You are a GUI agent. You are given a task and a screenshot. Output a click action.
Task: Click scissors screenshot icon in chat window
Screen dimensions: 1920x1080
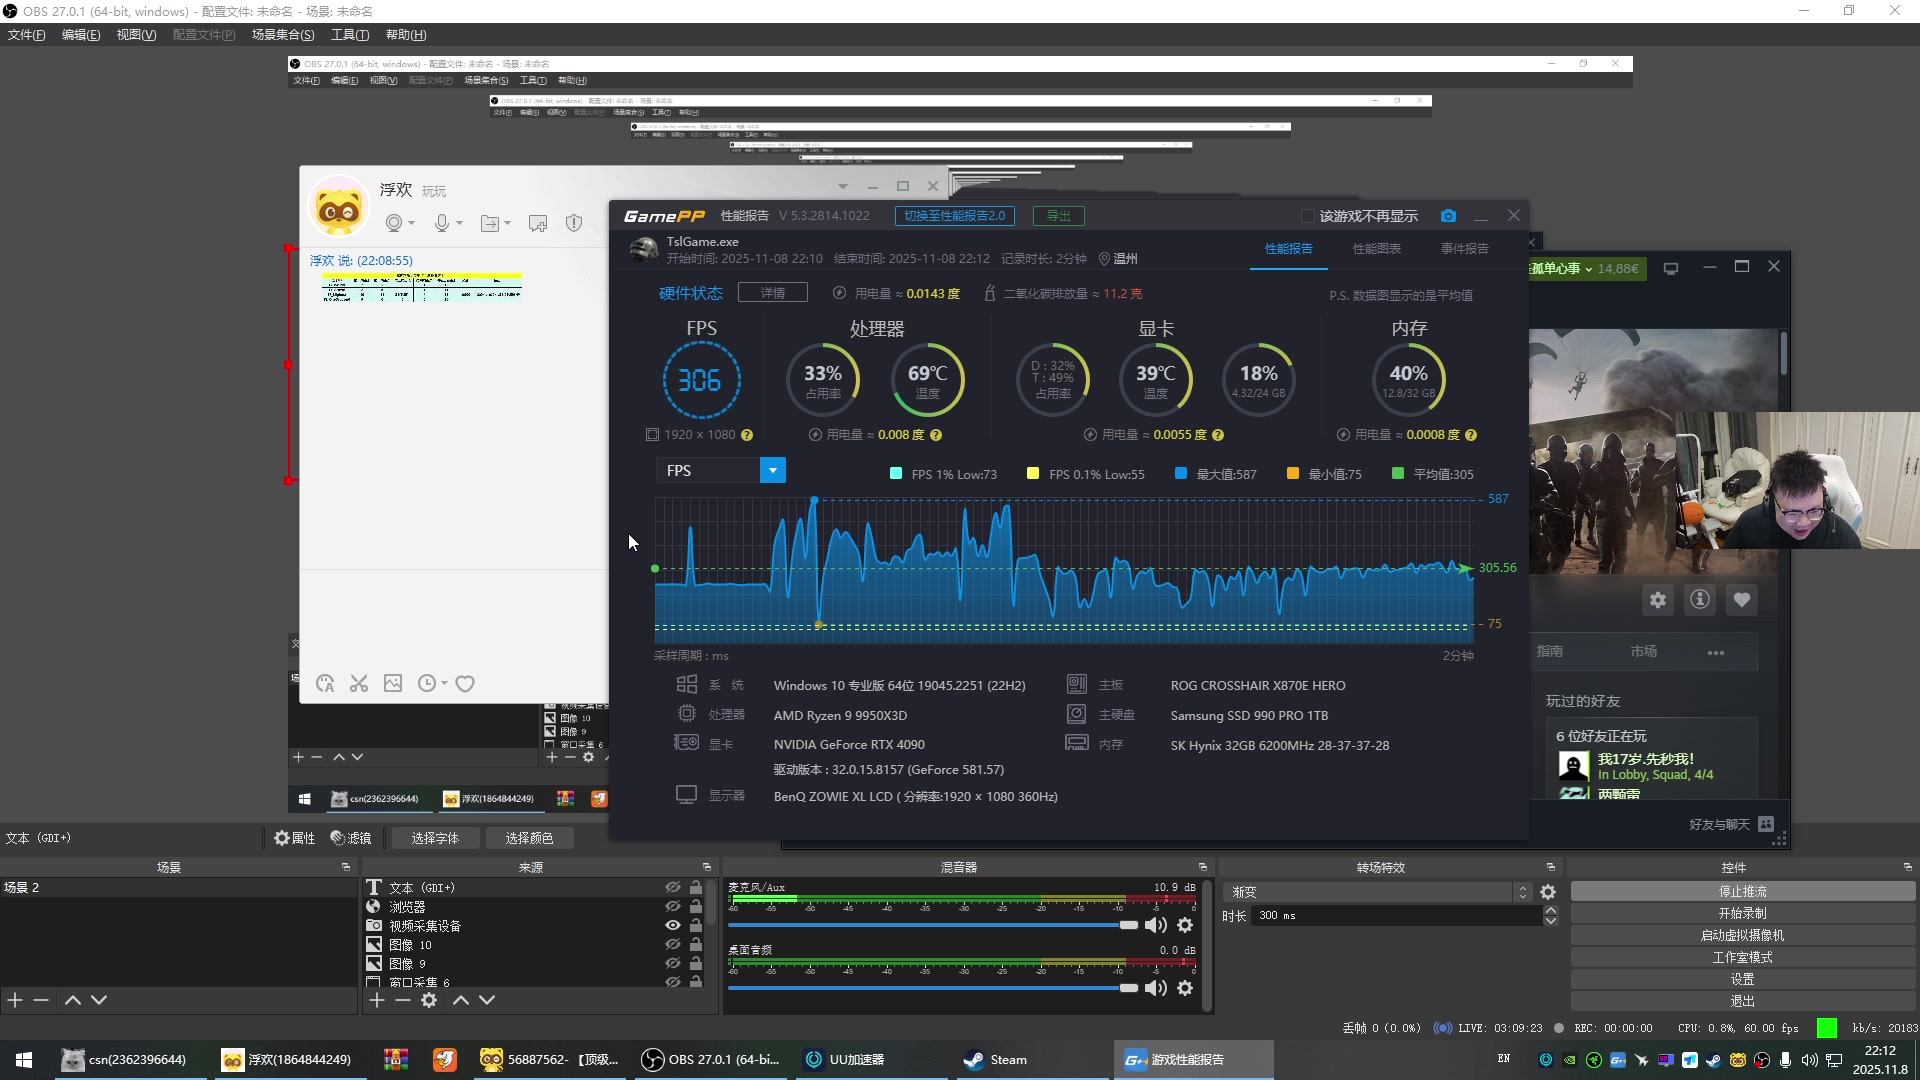click(359, 684)
